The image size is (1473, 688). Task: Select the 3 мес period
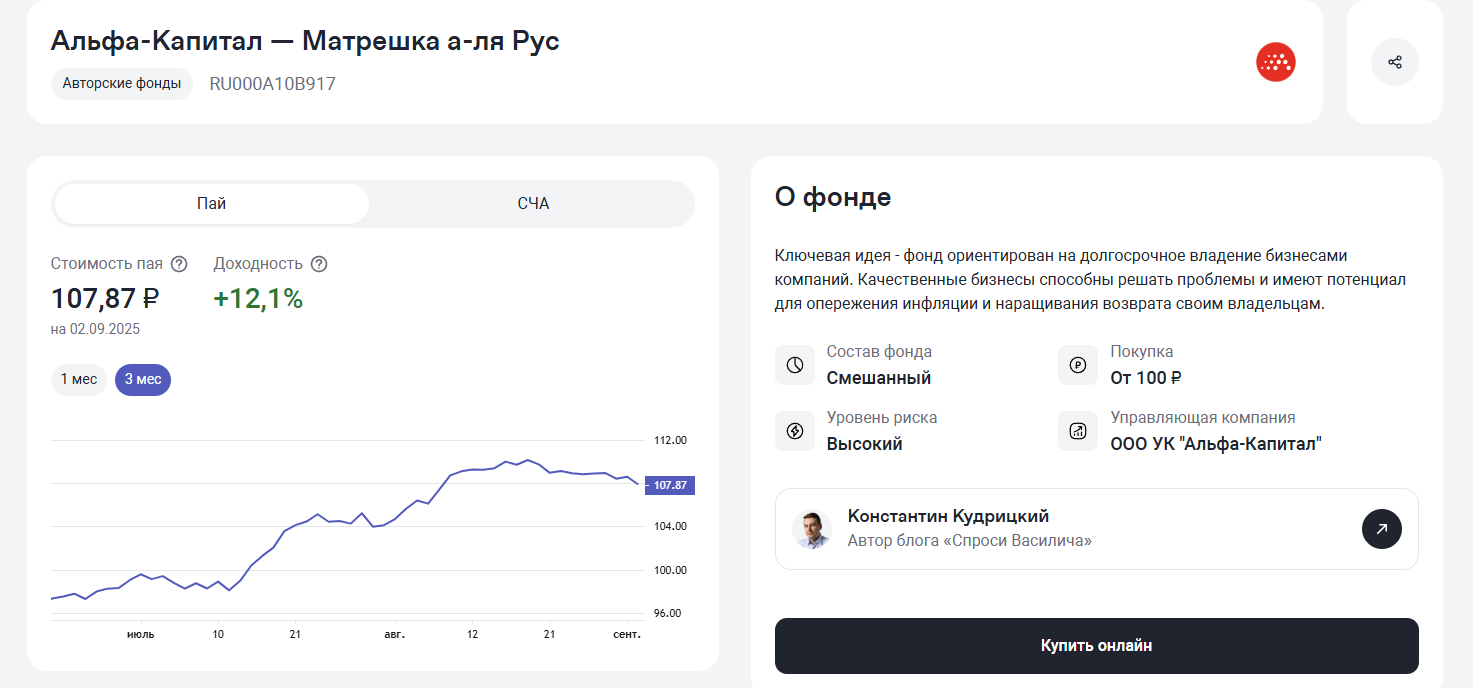pyautogui.click(x=143, y=380)
